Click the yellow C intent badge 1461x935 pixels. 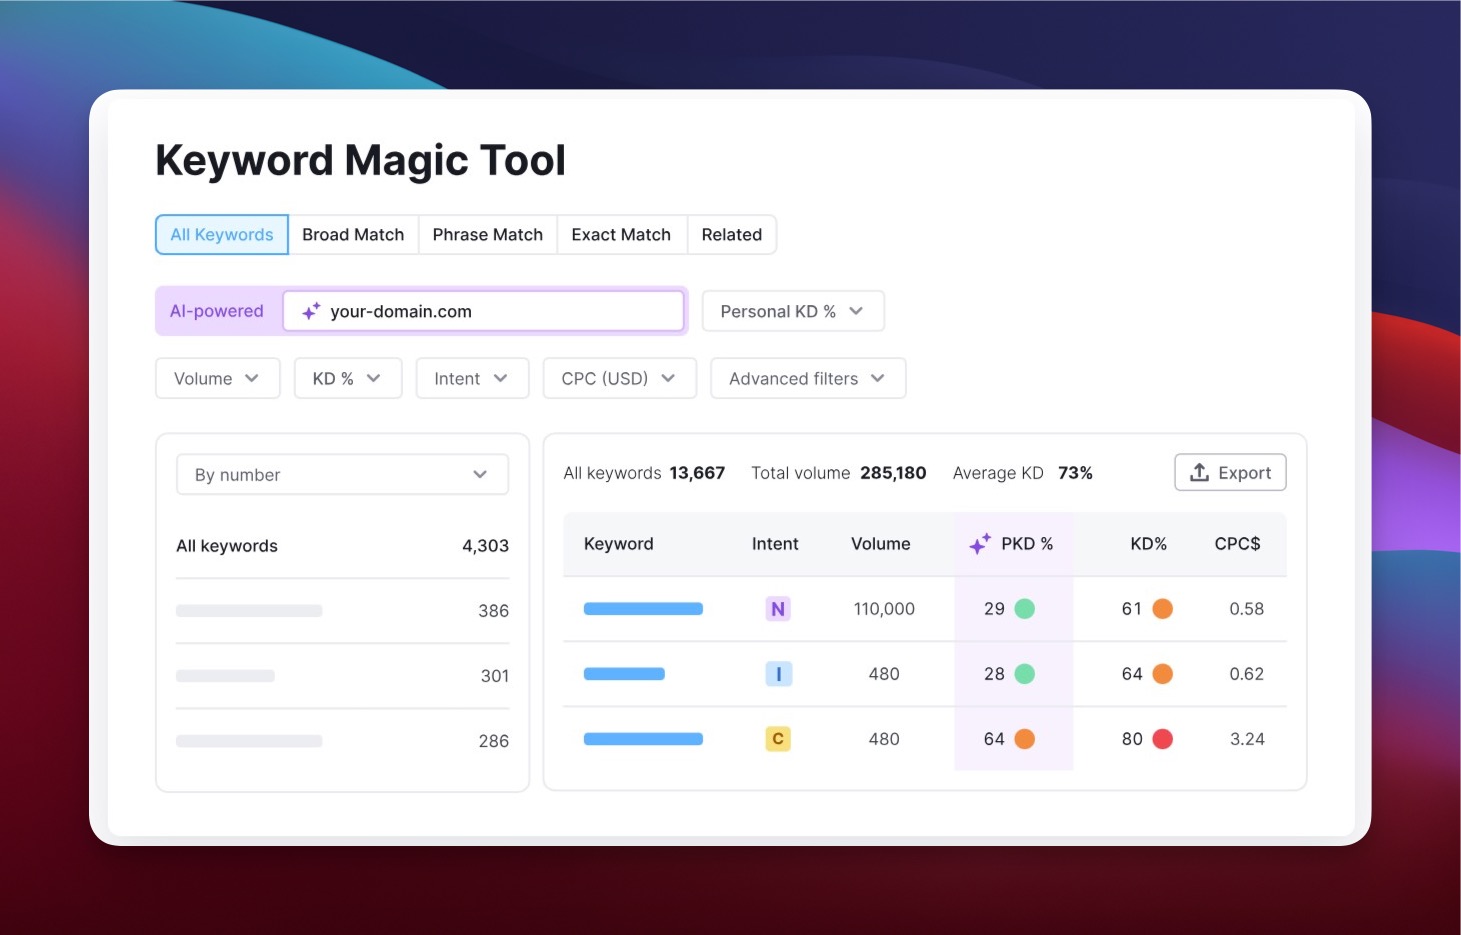(x=778, y=738)
